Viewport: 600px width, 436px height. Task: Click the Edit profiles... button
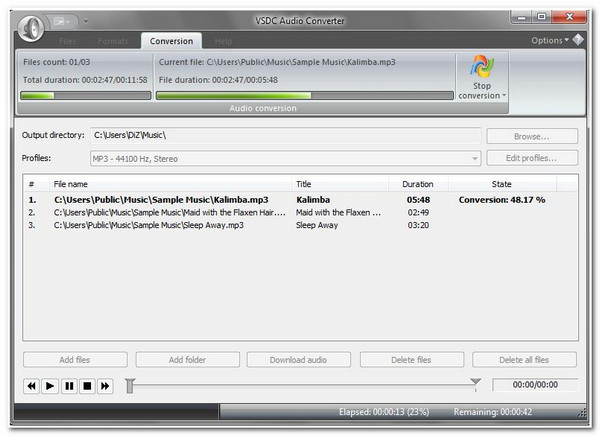pyautogui.click(x=532, y=158)
